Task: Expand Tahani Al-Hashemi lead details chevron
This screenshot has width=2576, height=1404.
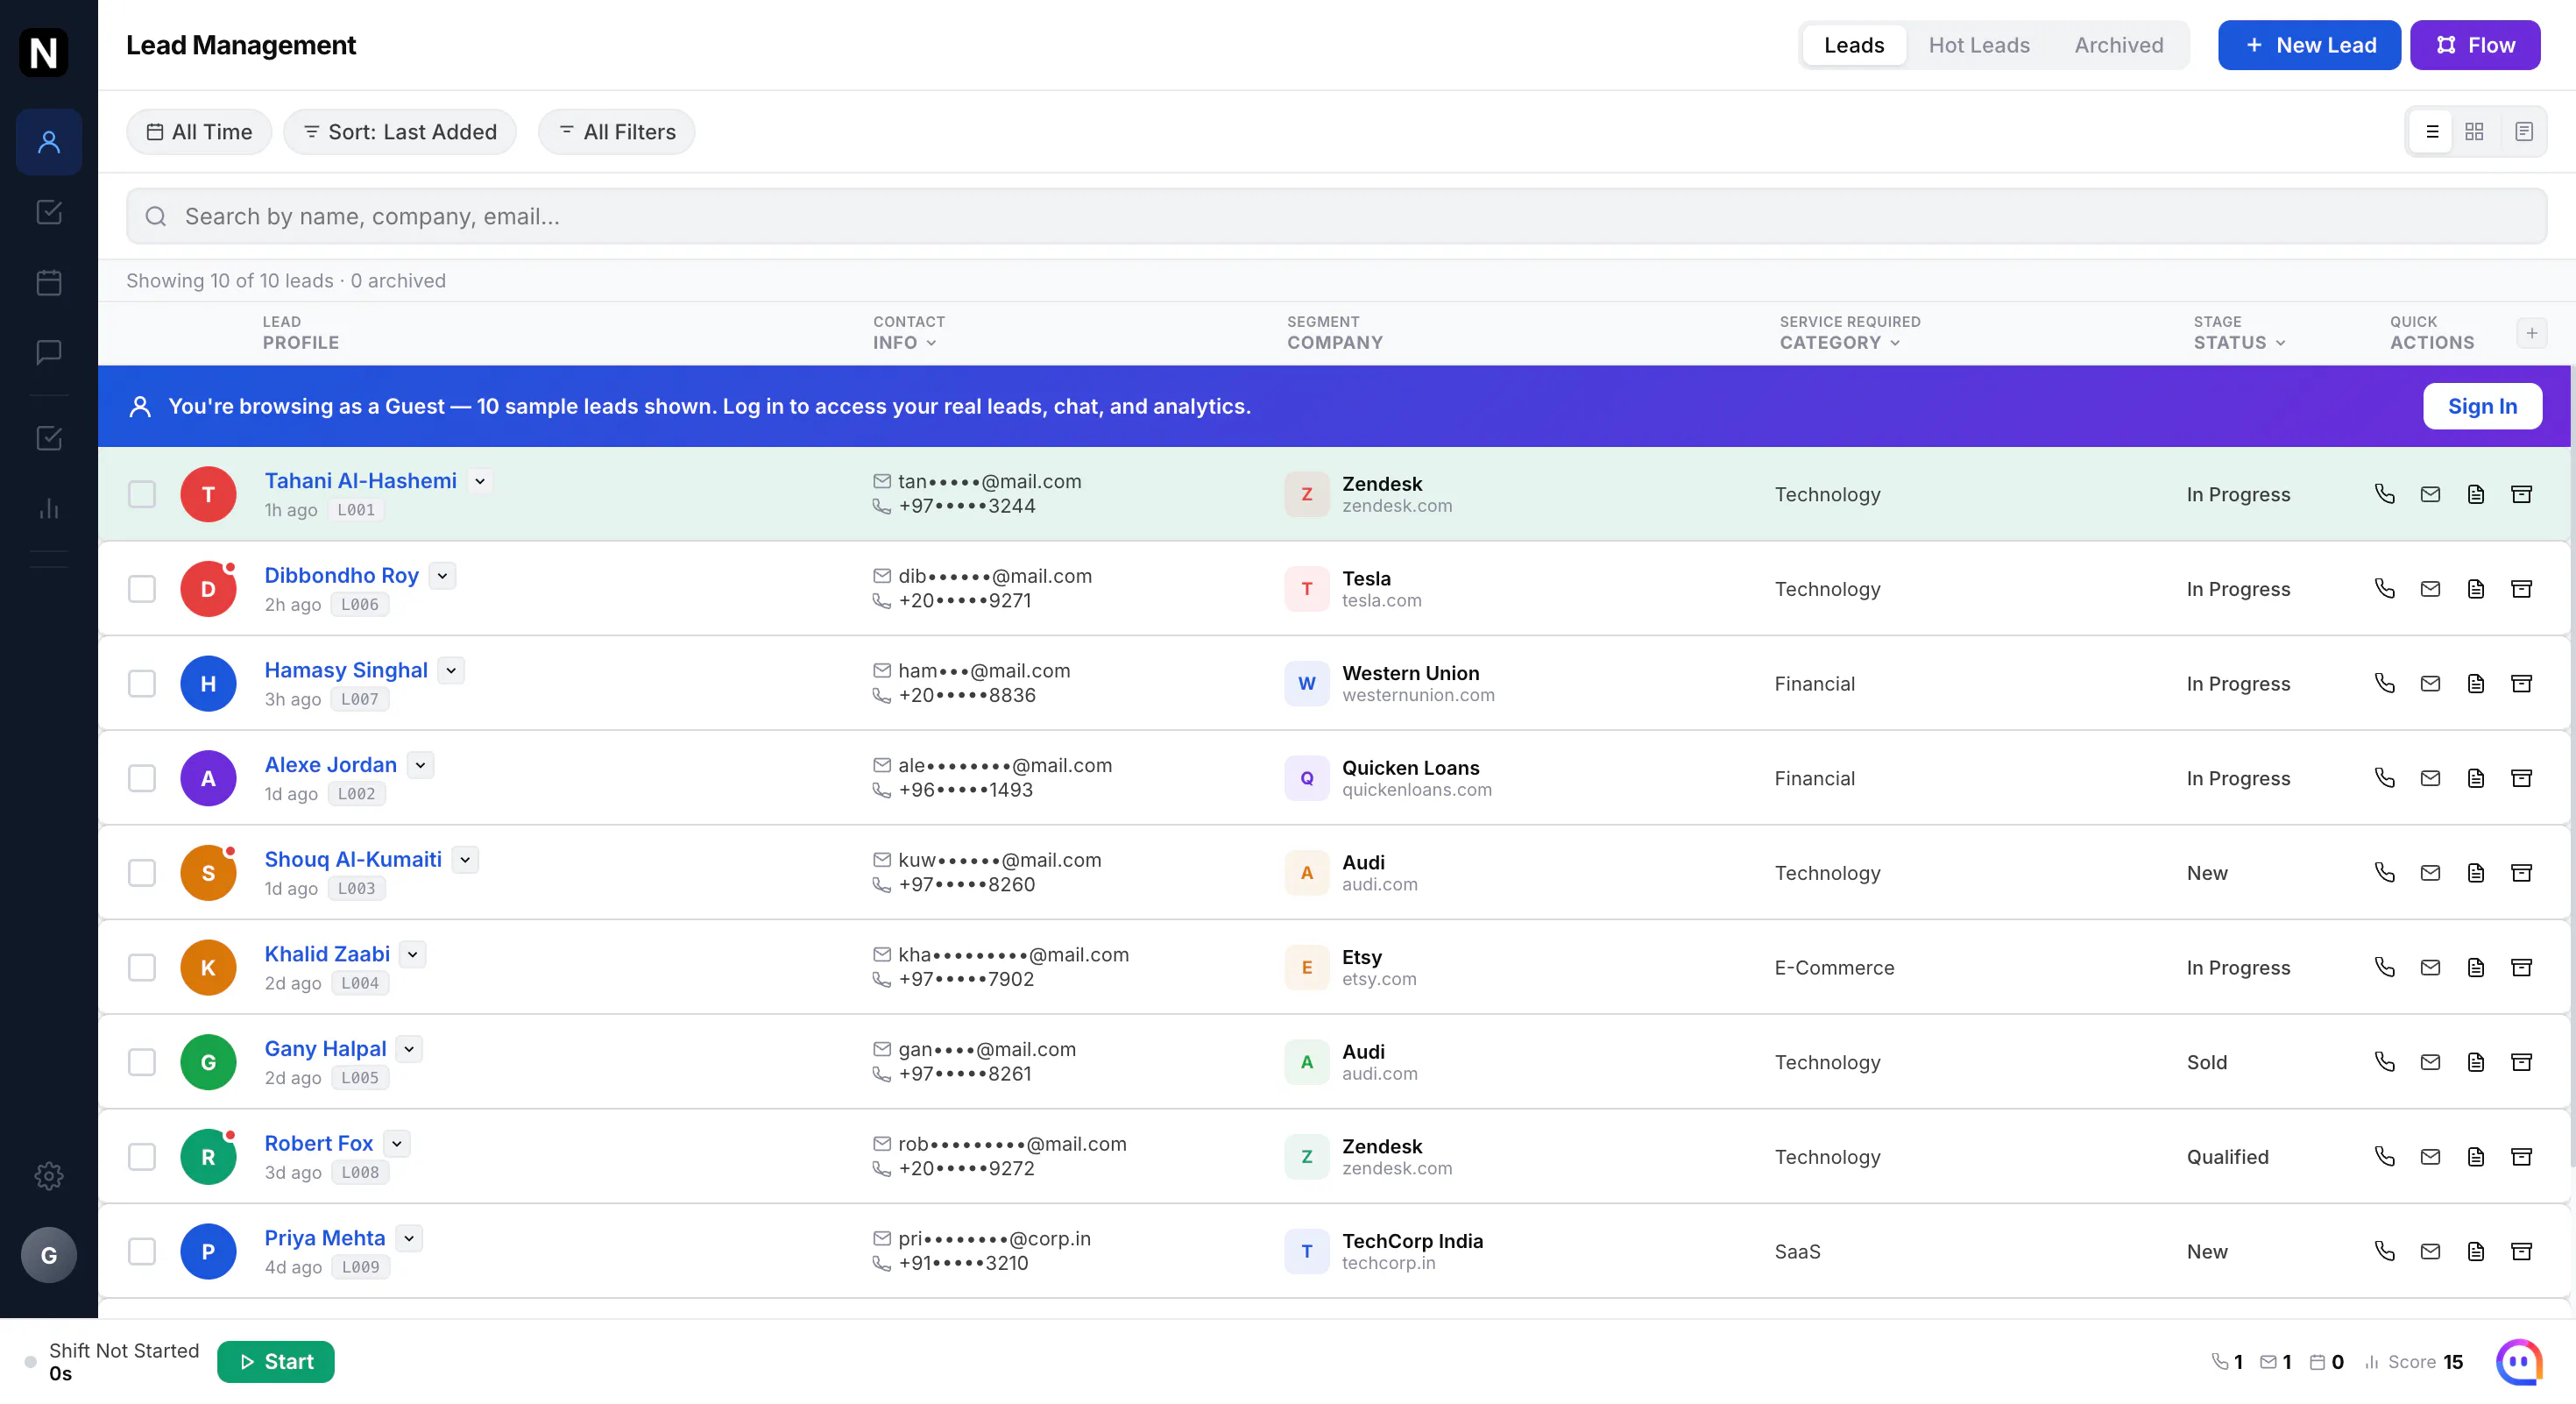Action: click(480, 481)
